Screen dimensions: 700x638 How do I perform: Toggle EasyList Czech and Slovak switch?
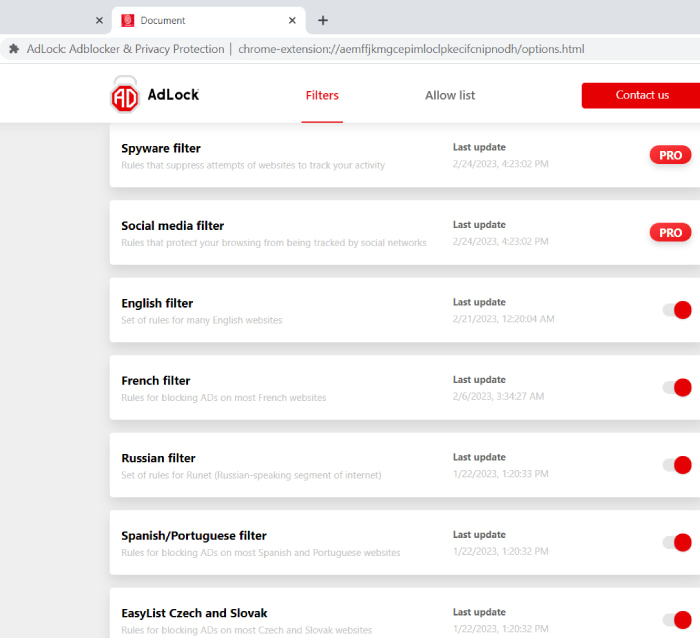click(677, 620)
